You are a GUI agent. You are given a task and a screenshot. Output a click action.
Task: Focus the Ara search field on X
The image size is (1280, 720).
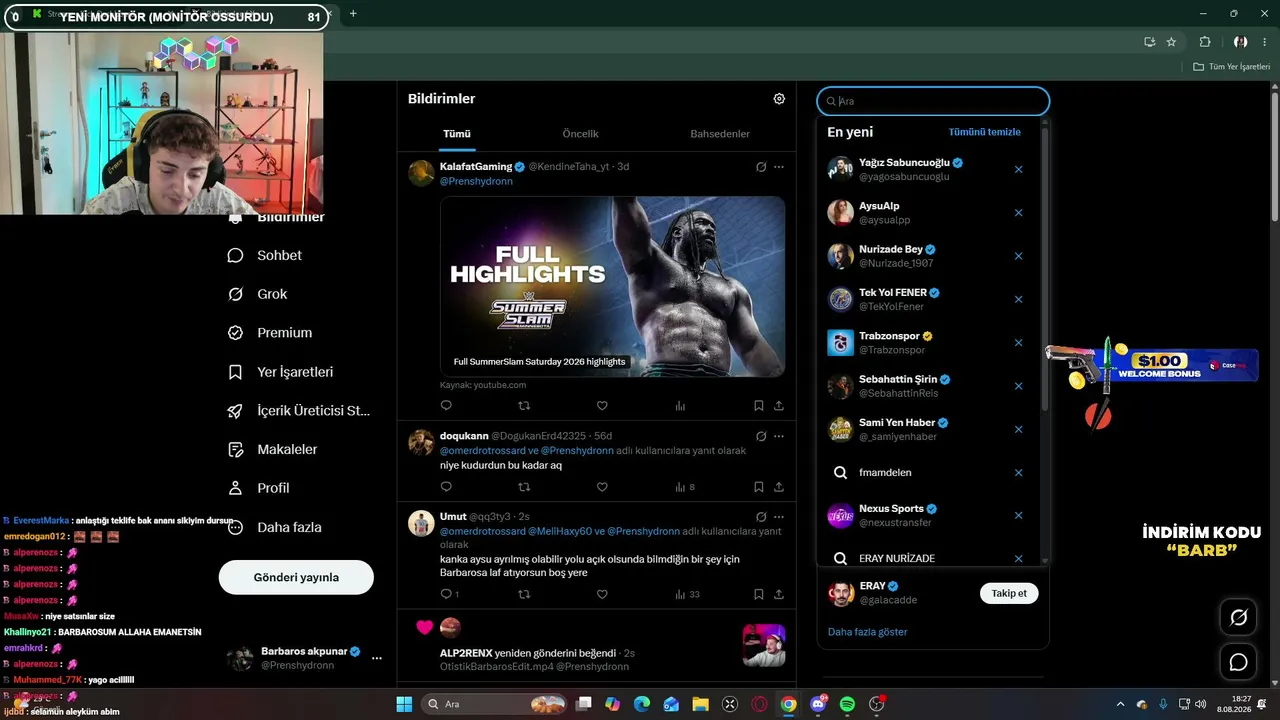pos(933,101)
